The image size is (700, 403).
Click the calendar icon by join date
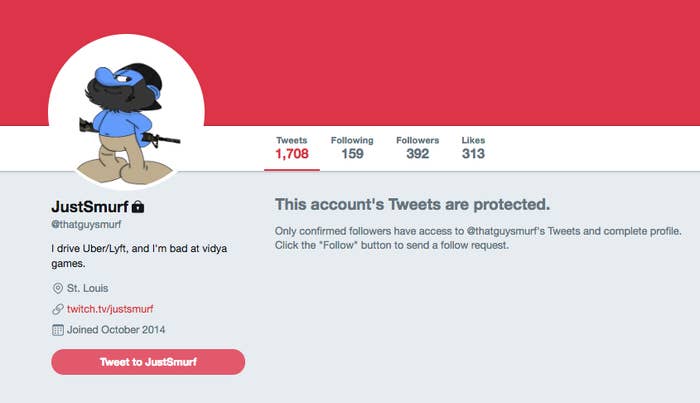[58, 330]
